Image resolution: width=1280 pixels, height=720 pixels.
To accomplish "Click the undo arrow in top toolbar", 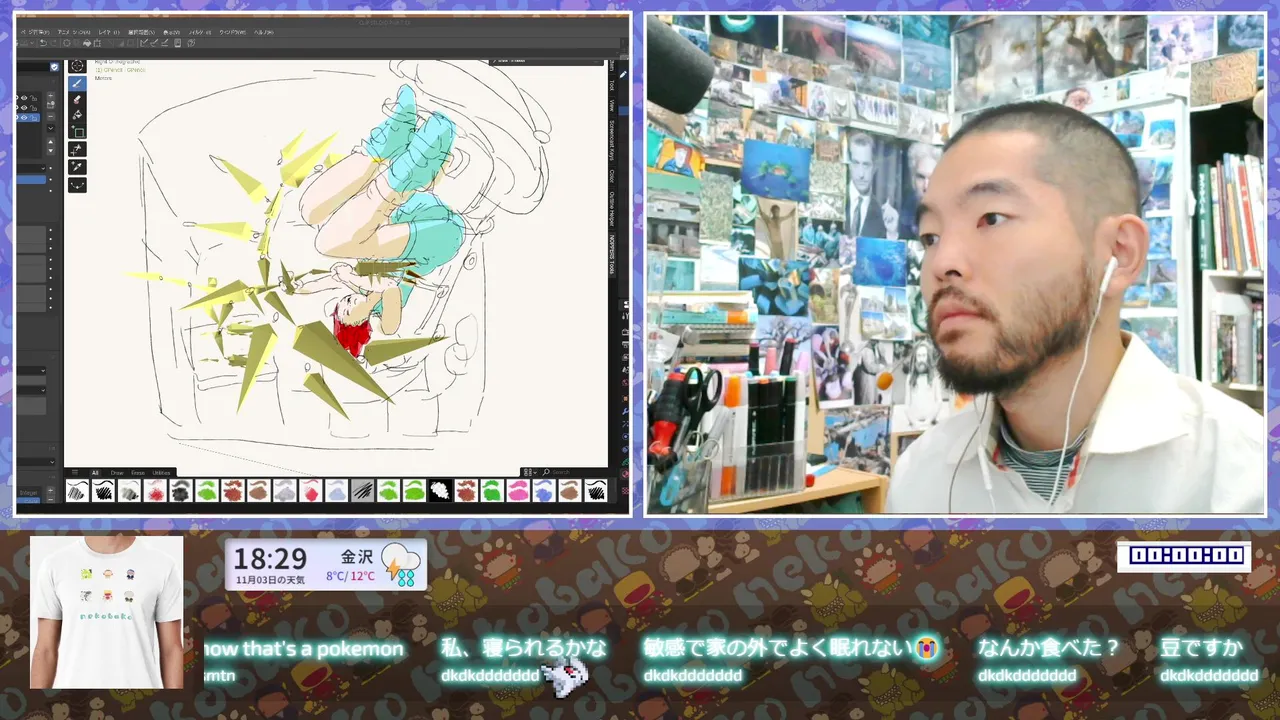I will (x=43, y=43).
